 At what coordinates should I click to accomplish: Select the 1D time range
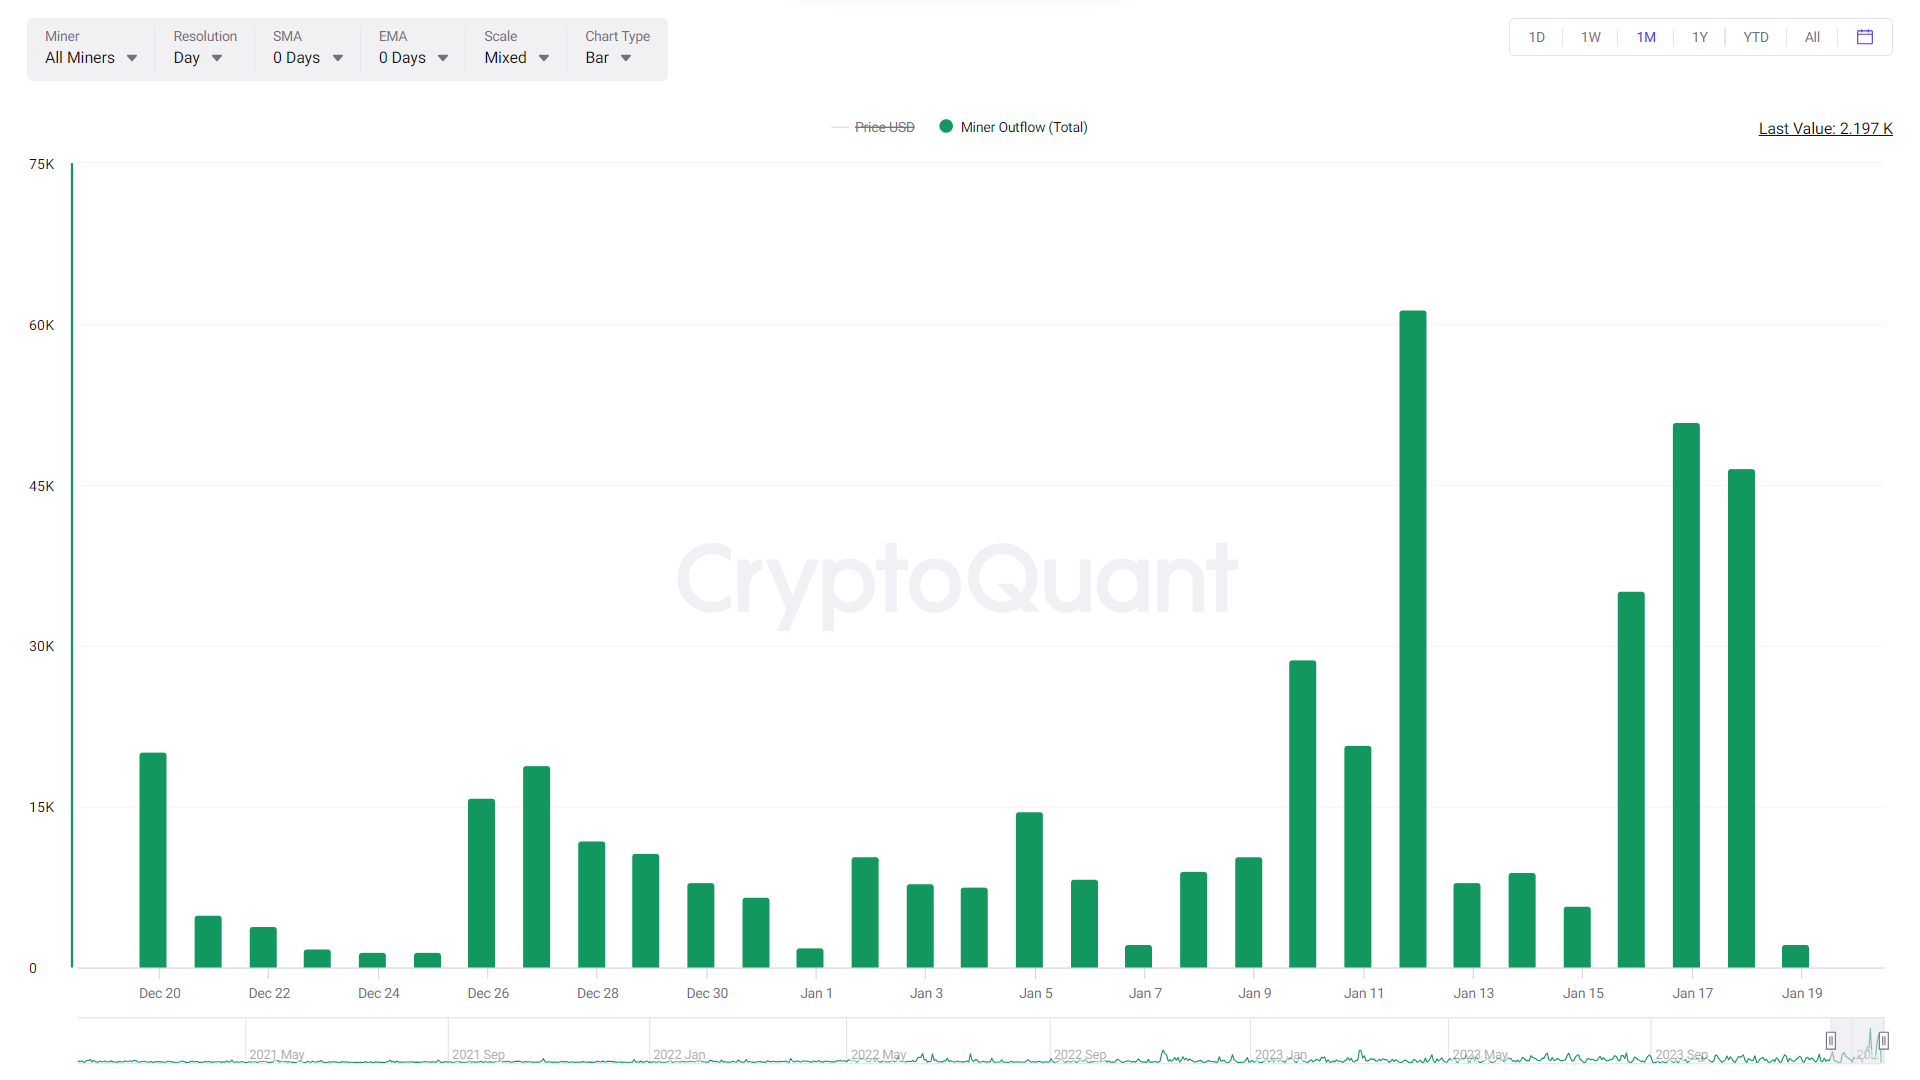click(1537, 37)
